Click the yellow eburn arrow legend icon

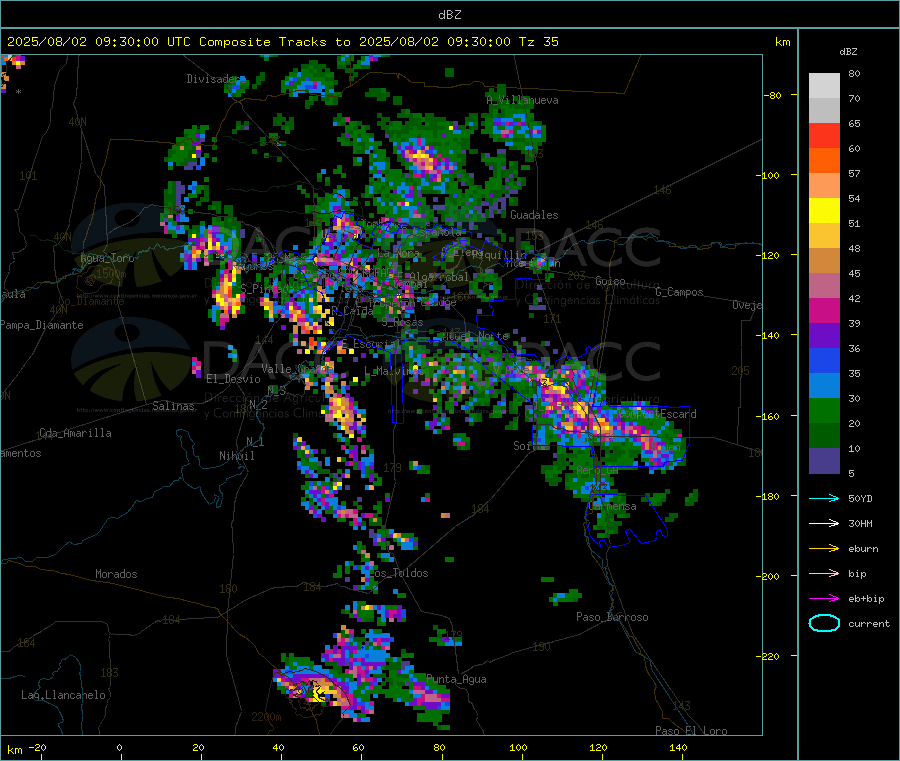pyautogui.click(x=824, y=549)
